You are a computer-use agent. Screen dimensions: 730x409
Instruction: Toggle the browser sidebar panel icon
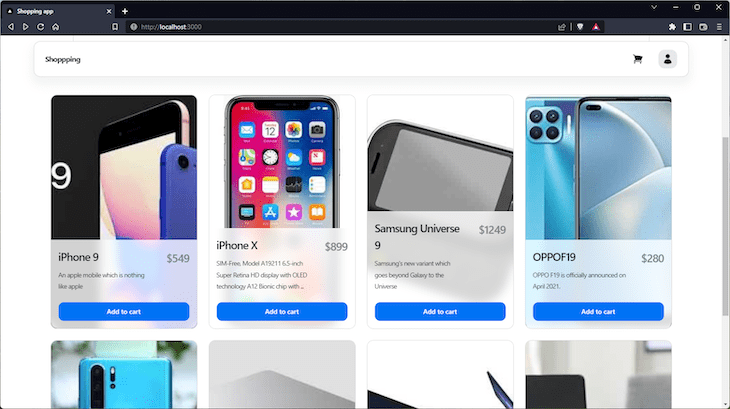coord(687,27)
